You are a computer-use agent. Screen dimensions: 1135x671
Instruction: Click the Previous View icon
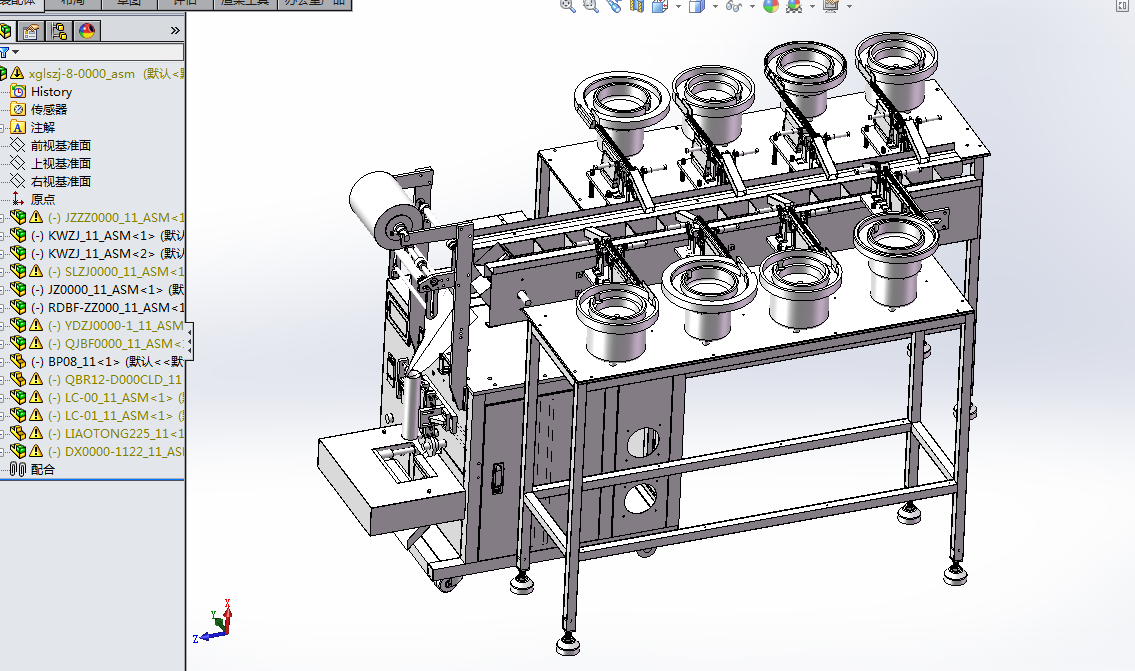[614, 6]
